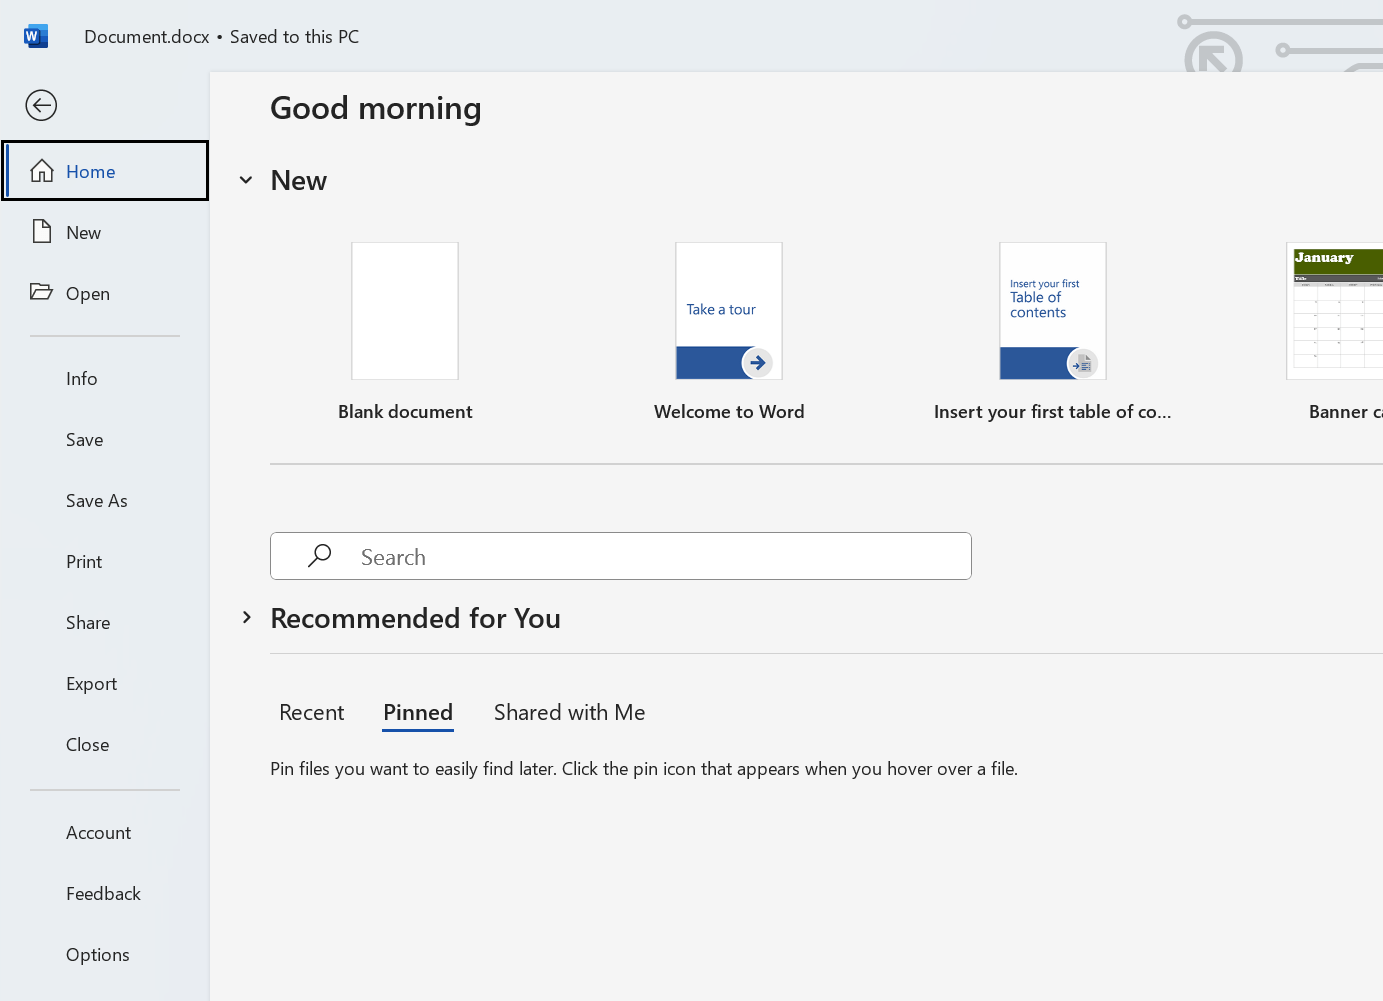The width and height of the screenshot is (1383, 1001).
Task: Click Save As in the sidebar
Action: click(x=96, y=500)
